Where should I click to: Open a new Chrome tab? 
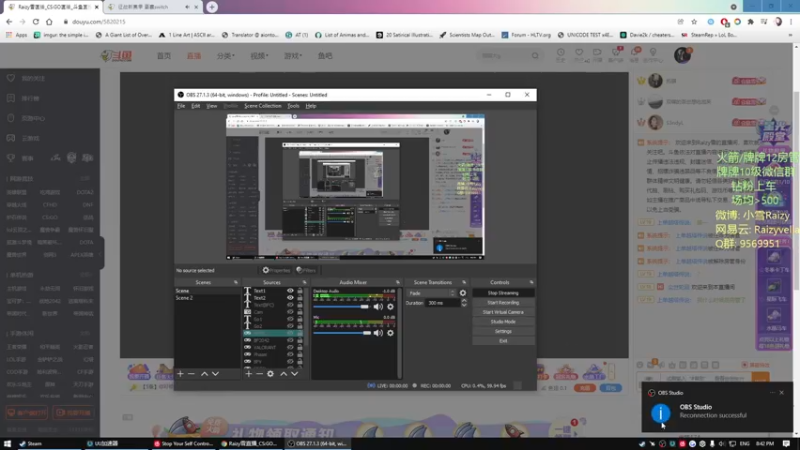coord(212,7)
